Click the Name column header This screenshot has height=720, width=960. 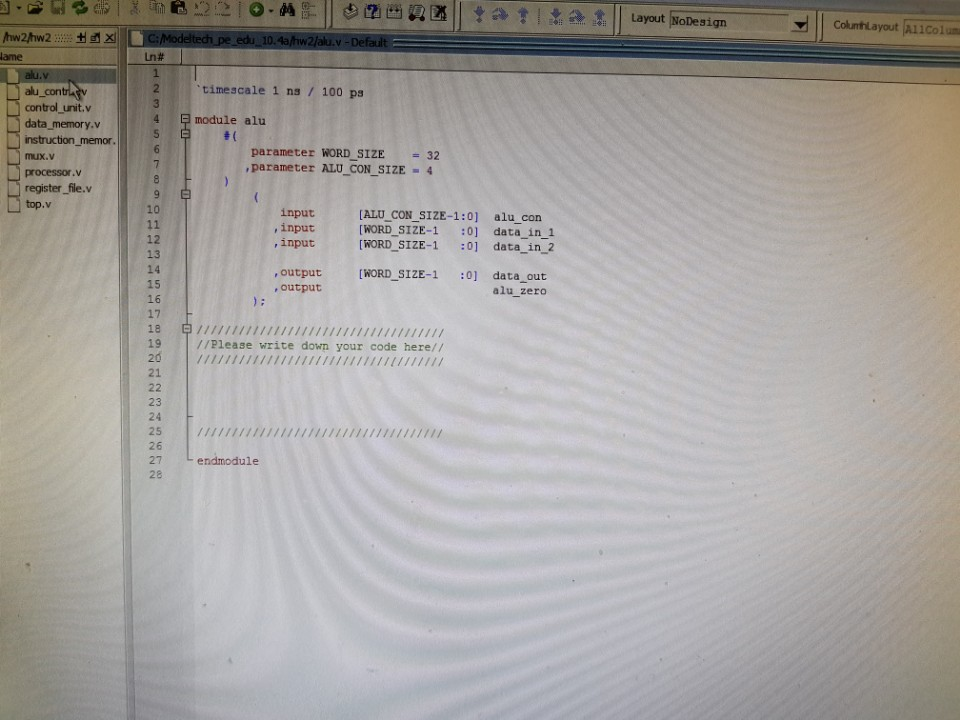[x=58, y=56]
